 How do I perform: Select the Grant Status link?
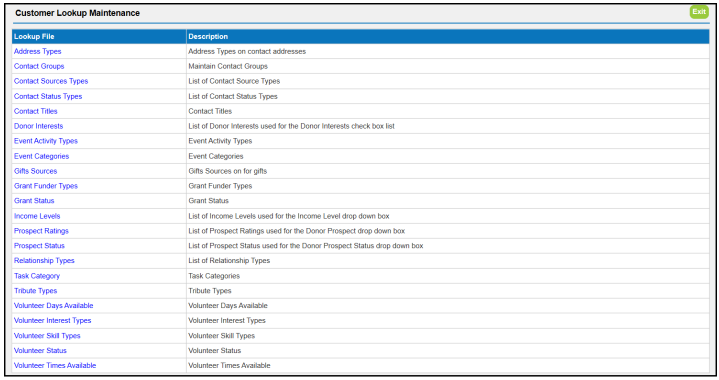pos(34,201)
